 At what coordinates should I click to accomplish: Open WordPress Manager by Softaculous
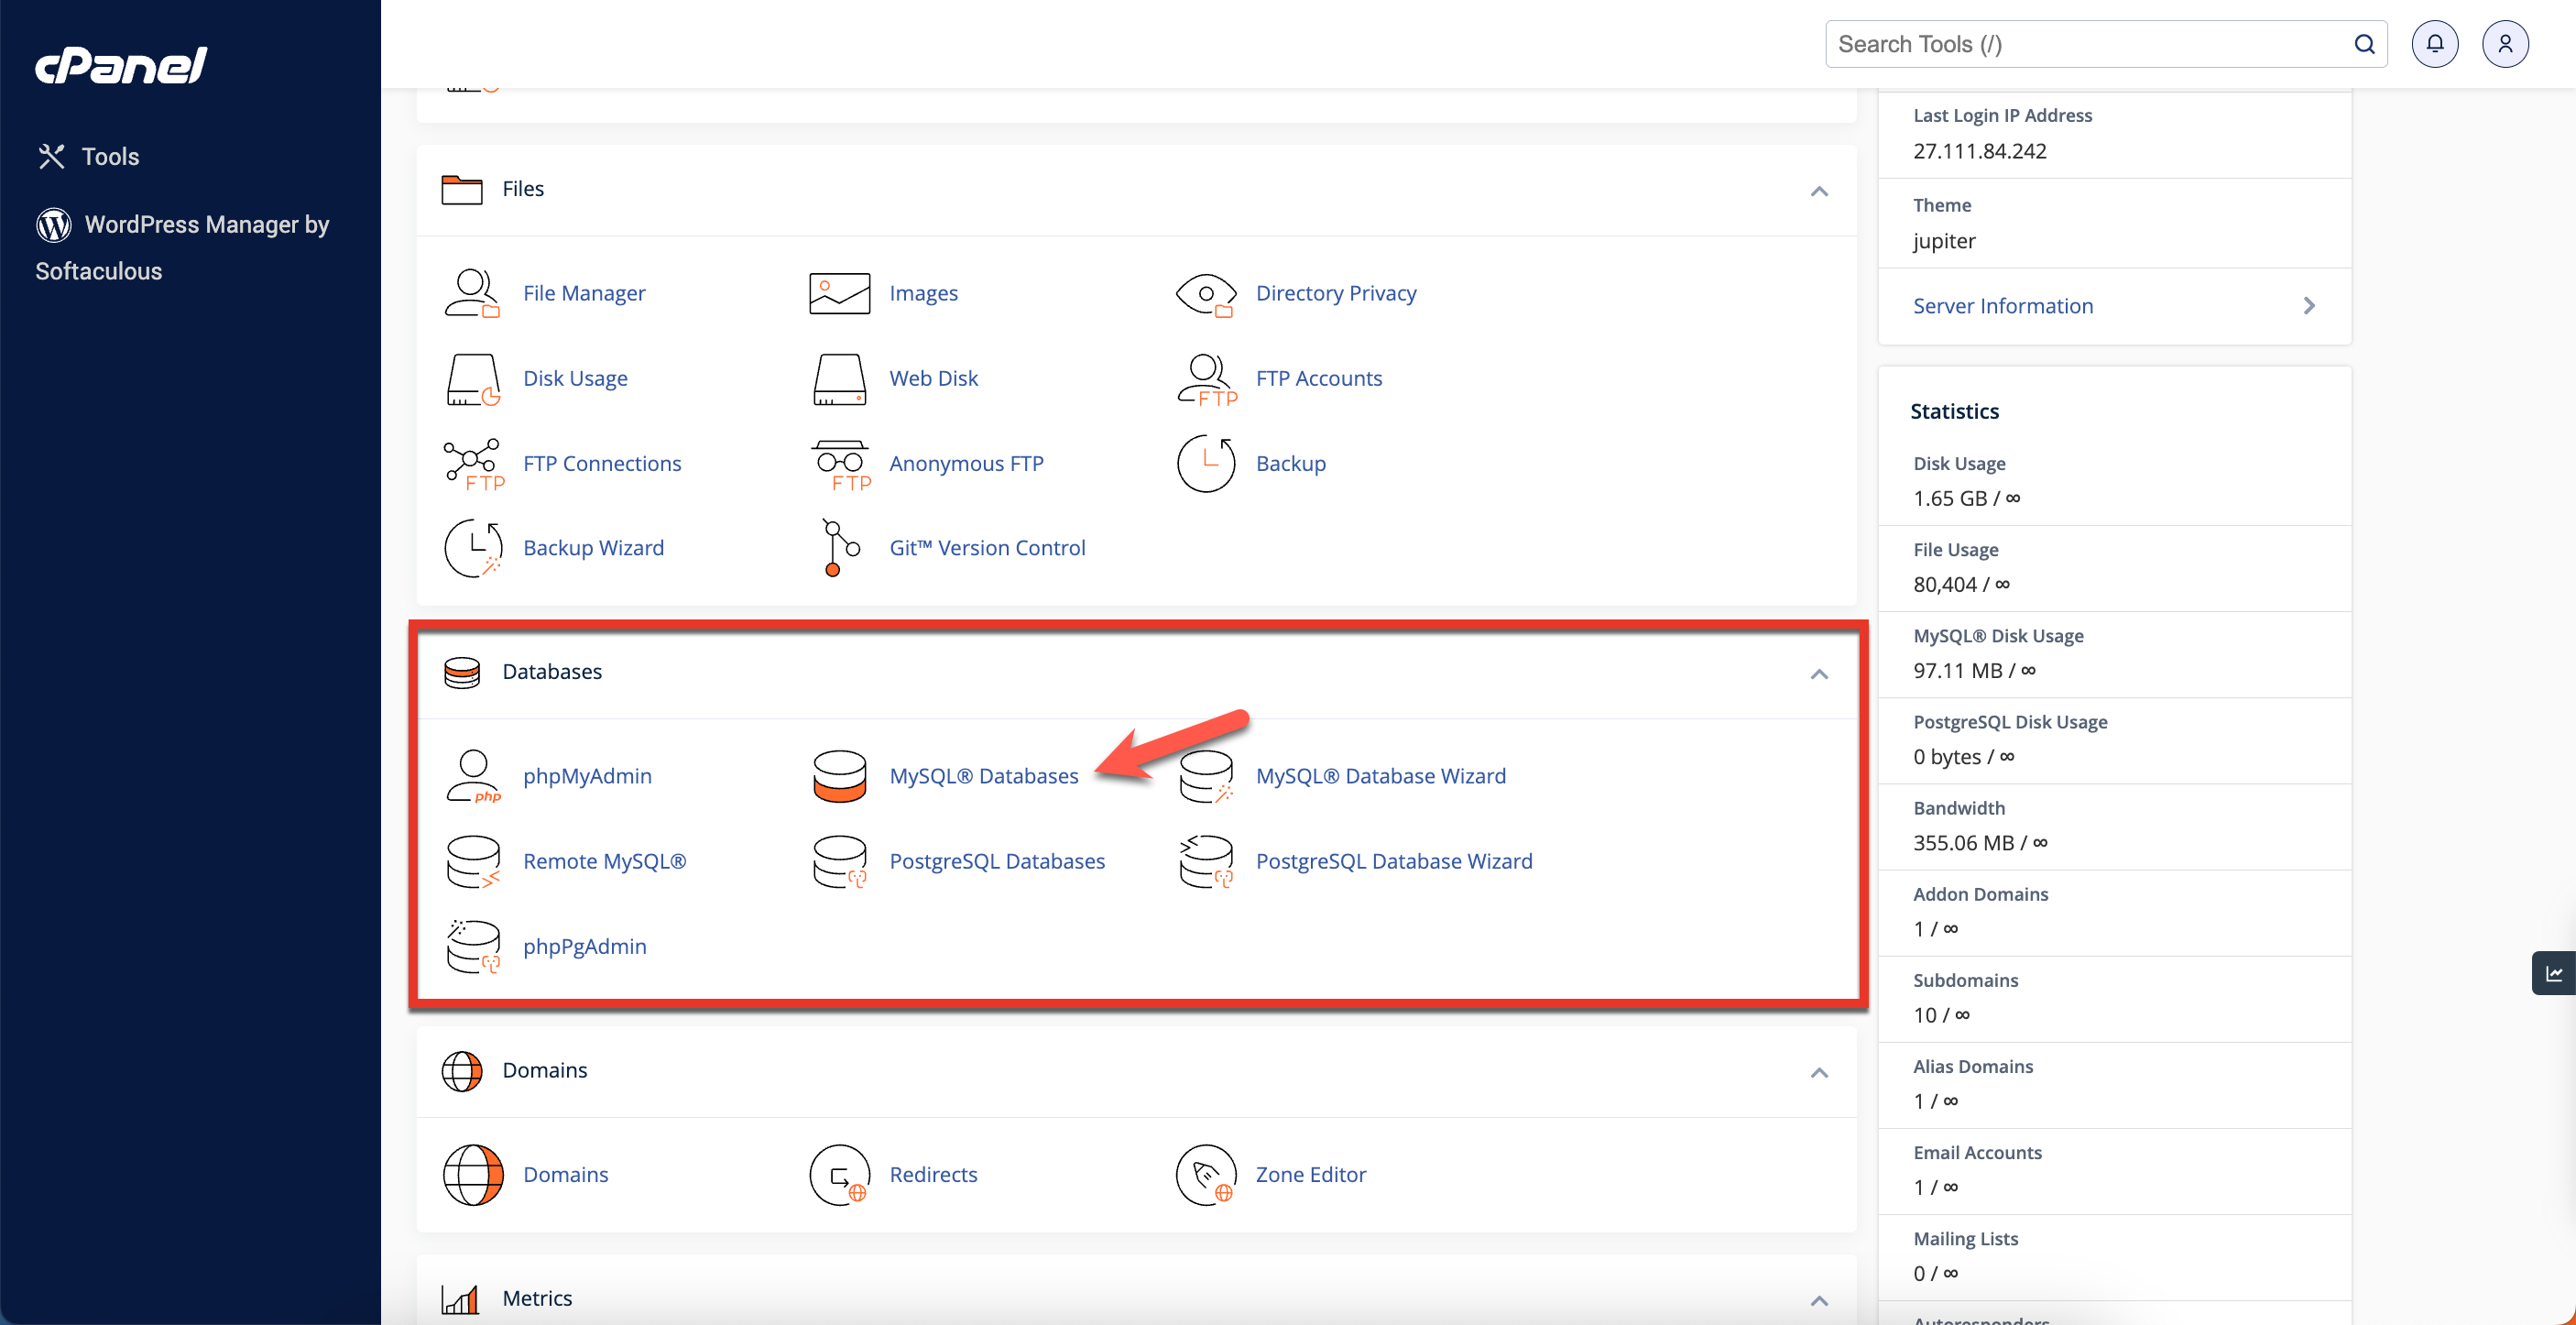tap(182, 247)
